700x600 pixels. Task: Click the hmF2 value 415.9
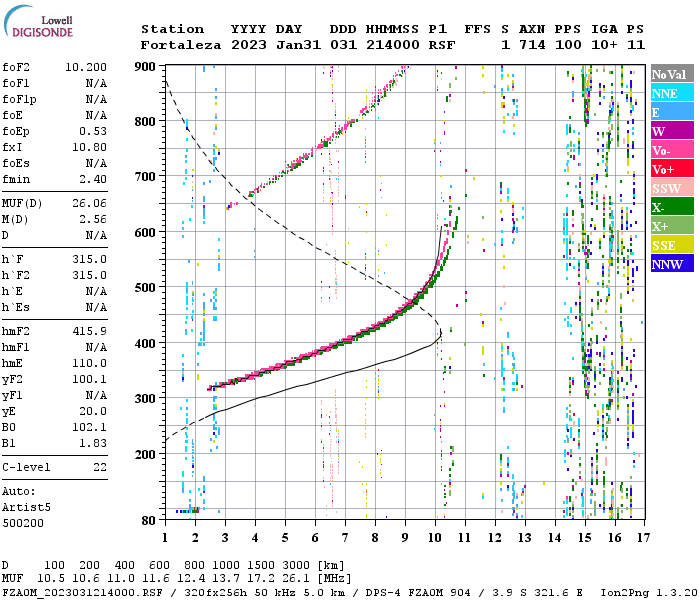tap(89, 331)
